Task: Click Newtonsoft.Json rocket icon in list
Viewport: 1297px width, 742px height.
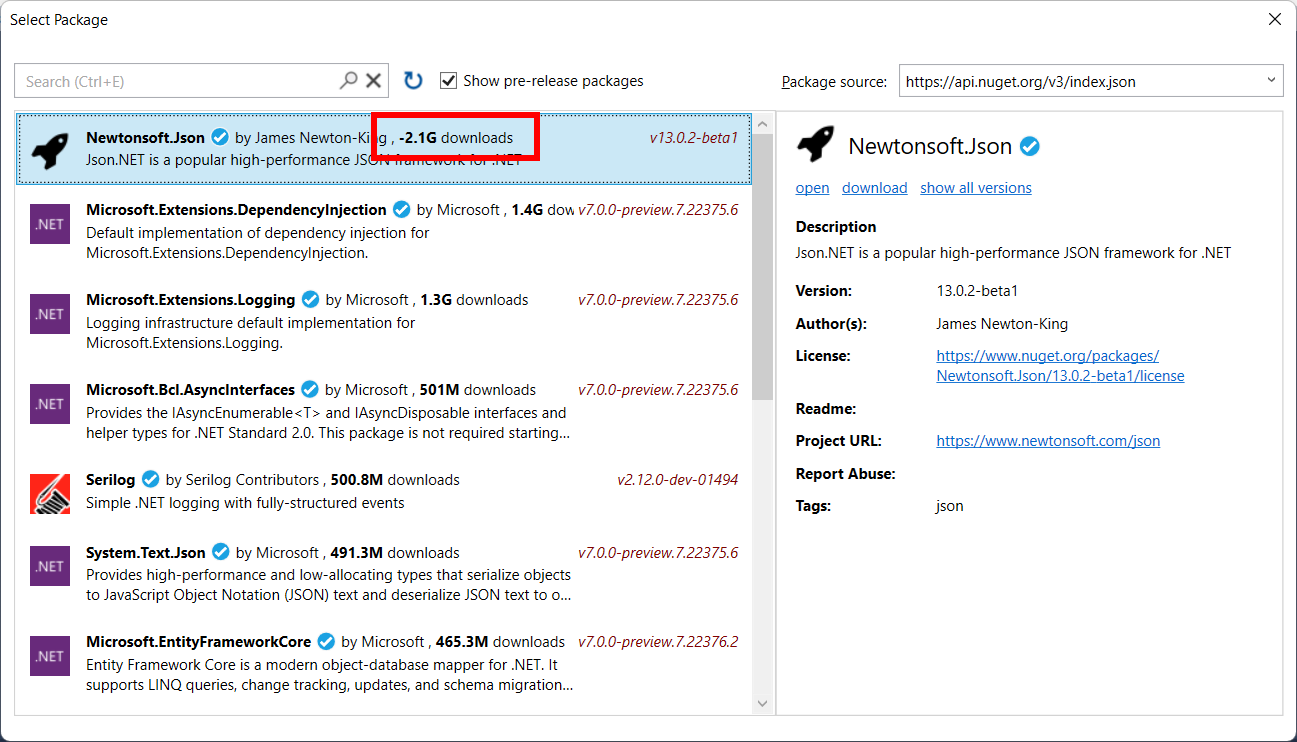Action: (50, 149)
